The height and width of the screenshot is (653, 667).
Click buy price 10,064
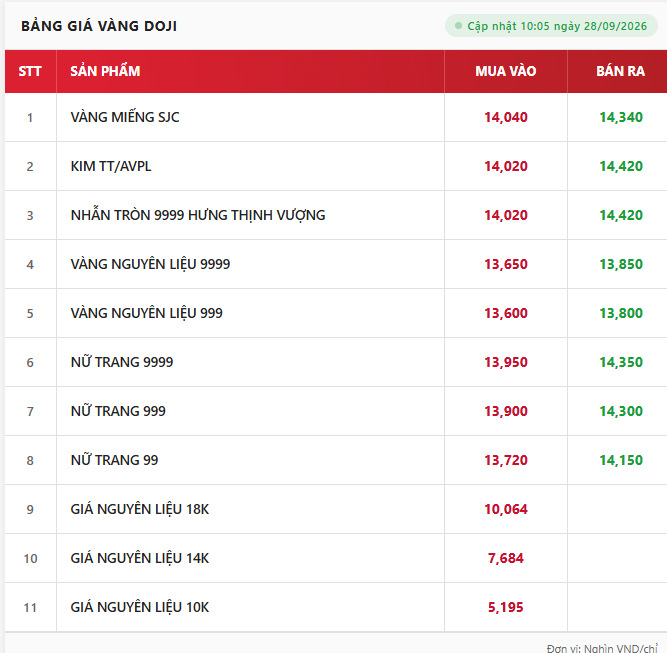point(506,509)
